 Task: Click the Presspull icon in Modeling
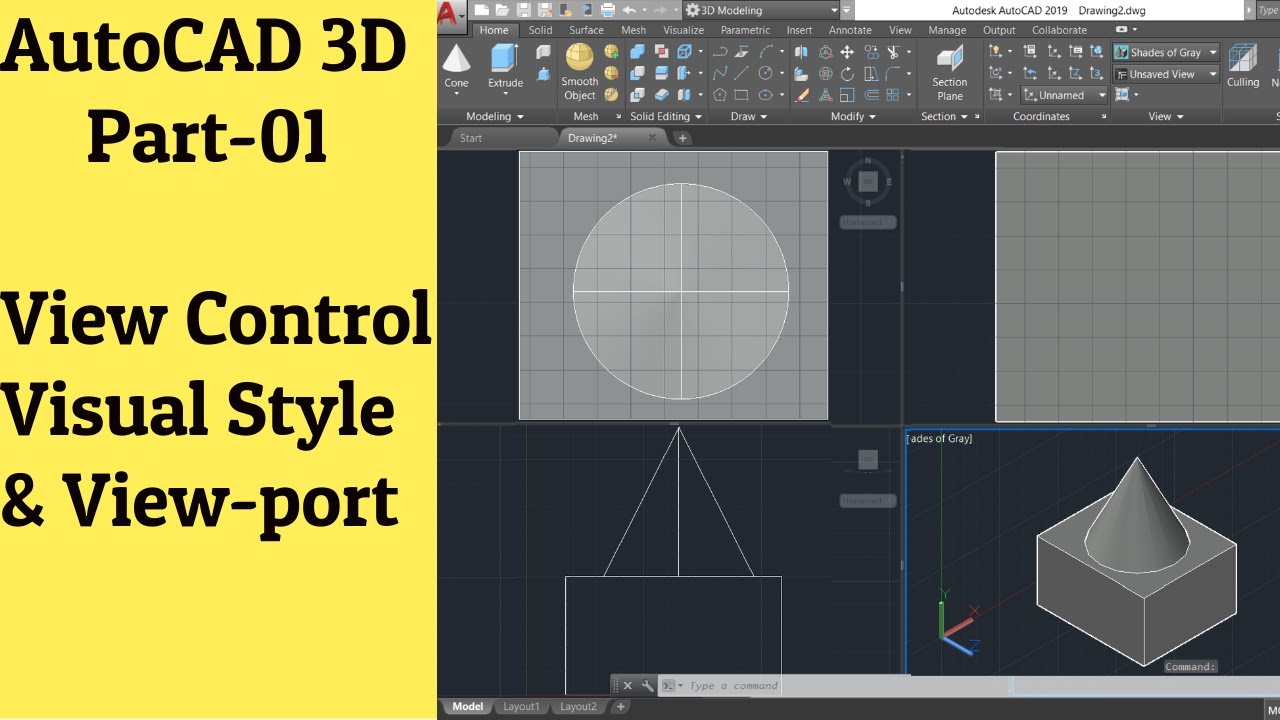click(x=543, y=74)
